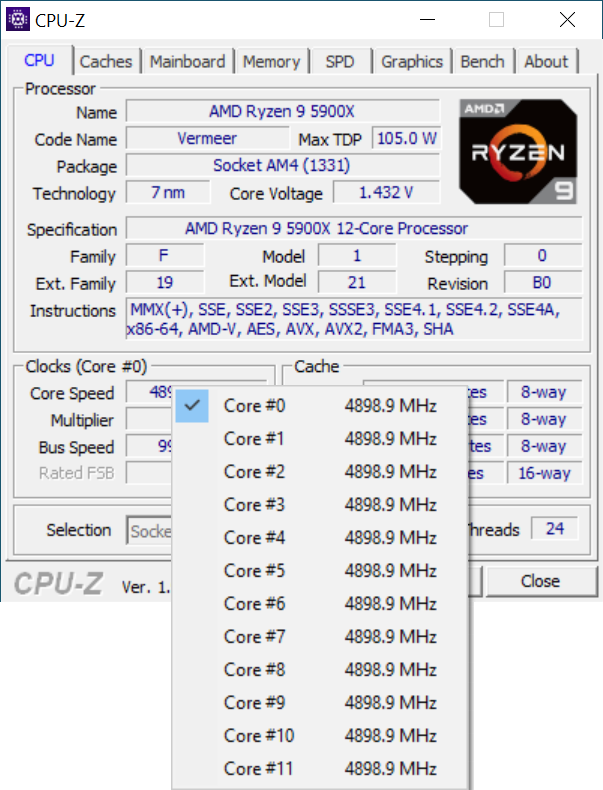This screenshot has height=790, width=603.
Task: Click the Max TDP value 105.0 W
Action: pos(406,139)
